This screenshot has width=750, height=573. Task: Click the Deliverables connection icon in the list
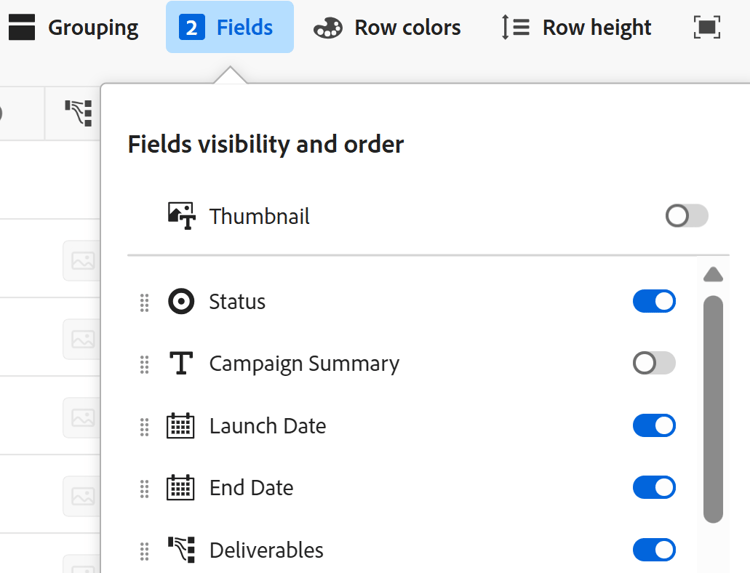(181, 550)
